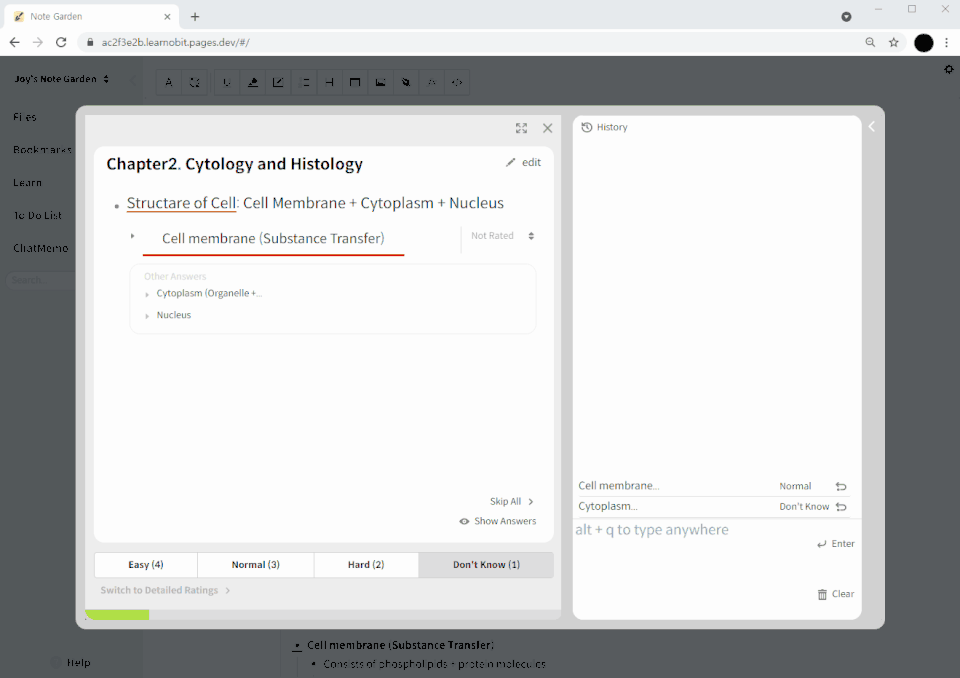The image size is (960, 678).
Task: Go back in browser
Action: (x=15, y=42)
